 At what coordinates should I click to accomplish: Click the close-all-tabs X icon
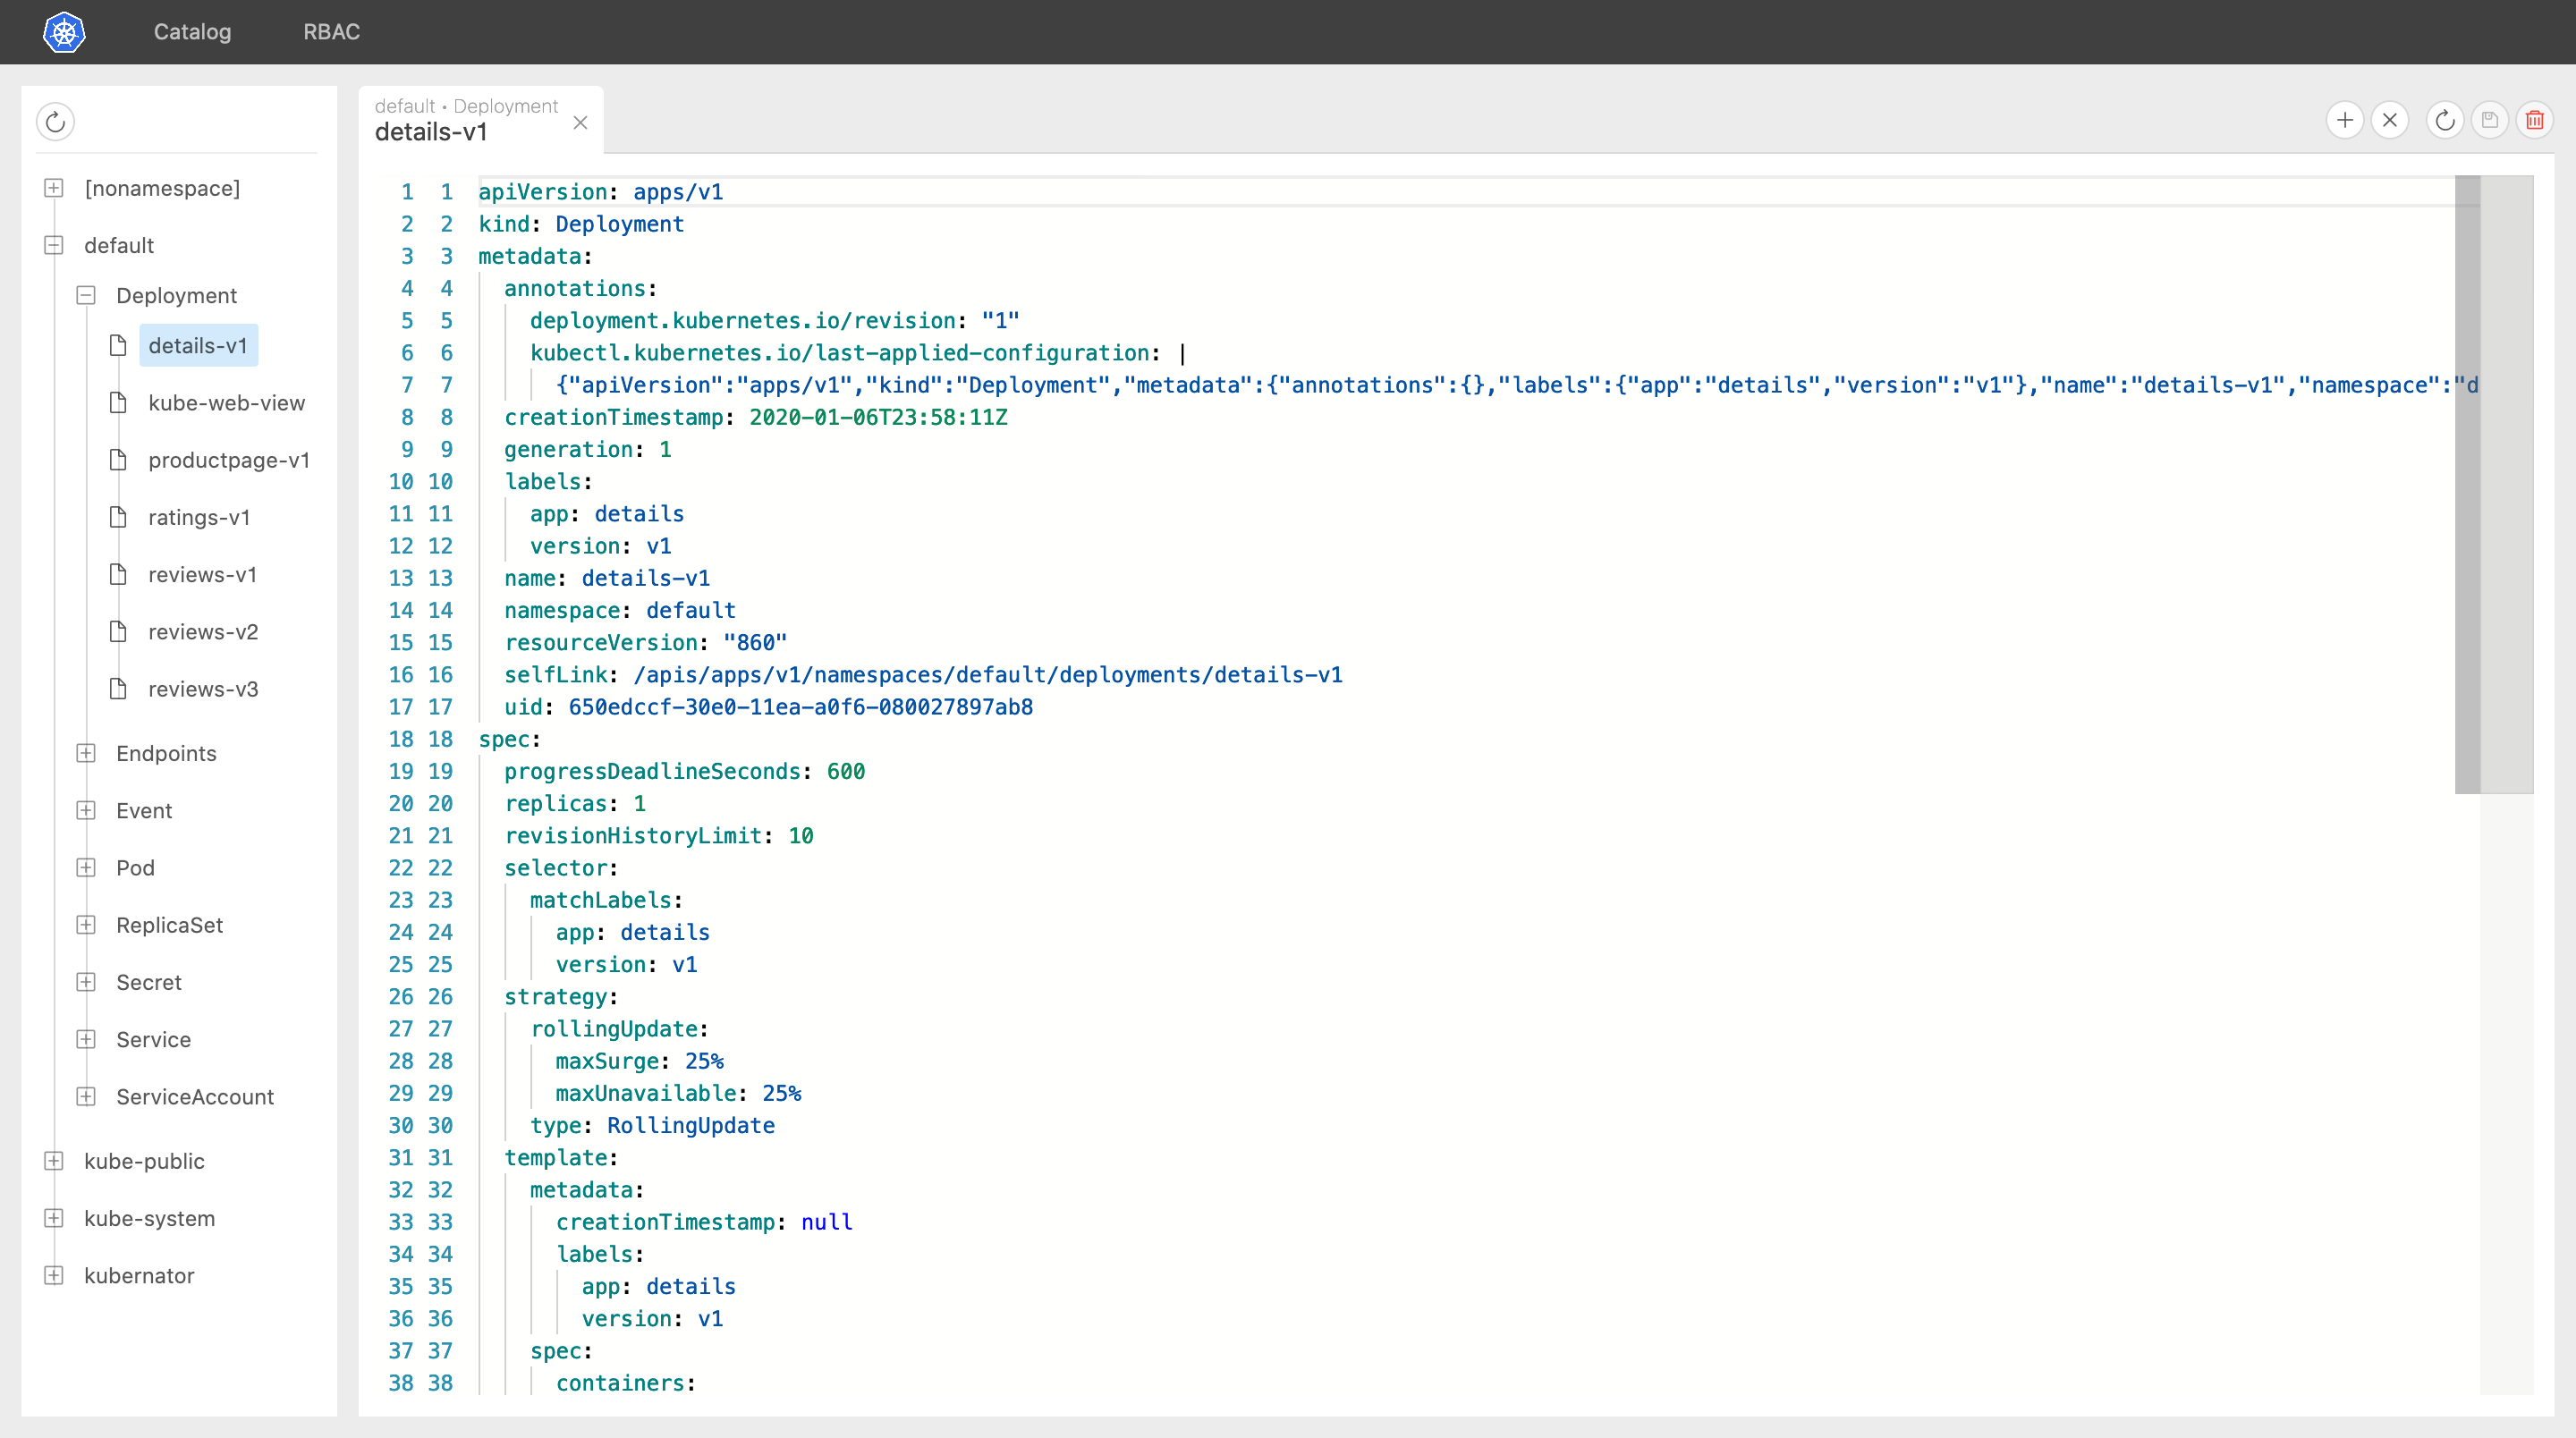(2389, 121)
